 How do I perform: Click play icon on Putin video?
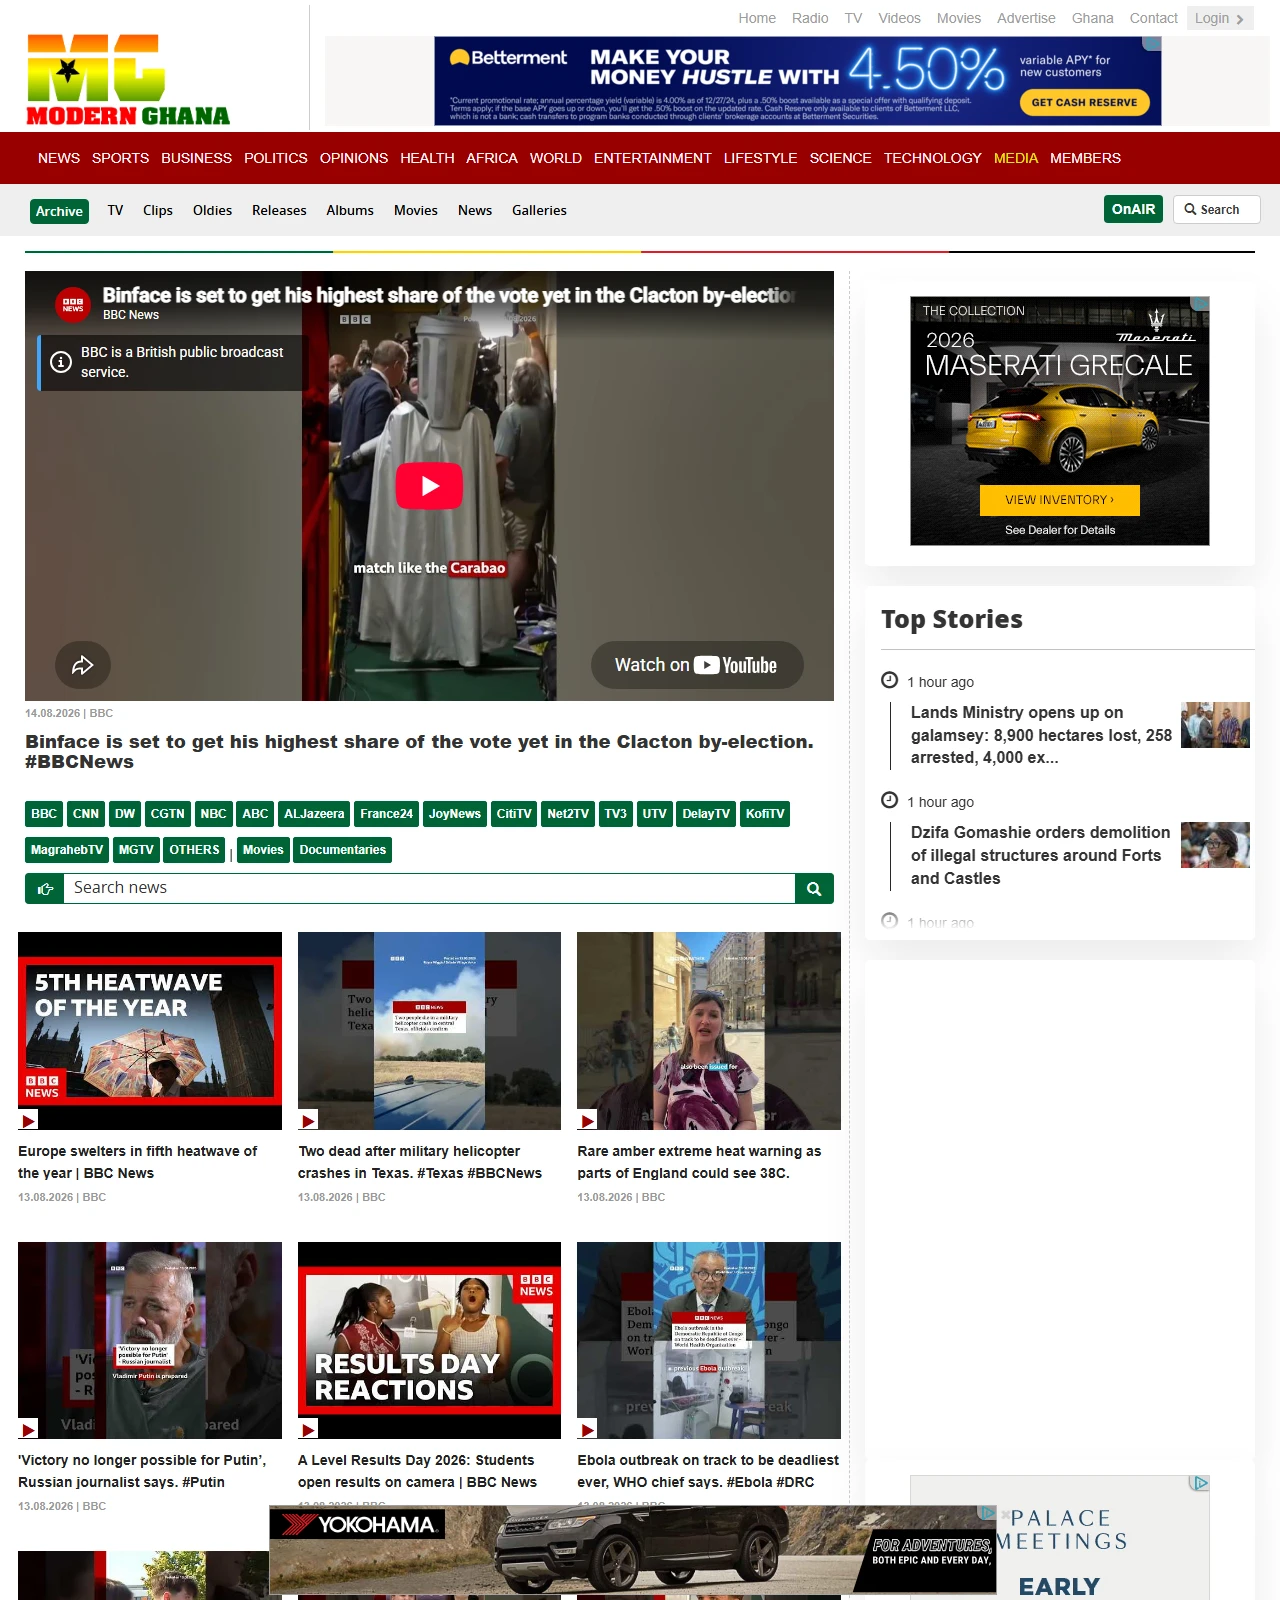pos(28,1430)
